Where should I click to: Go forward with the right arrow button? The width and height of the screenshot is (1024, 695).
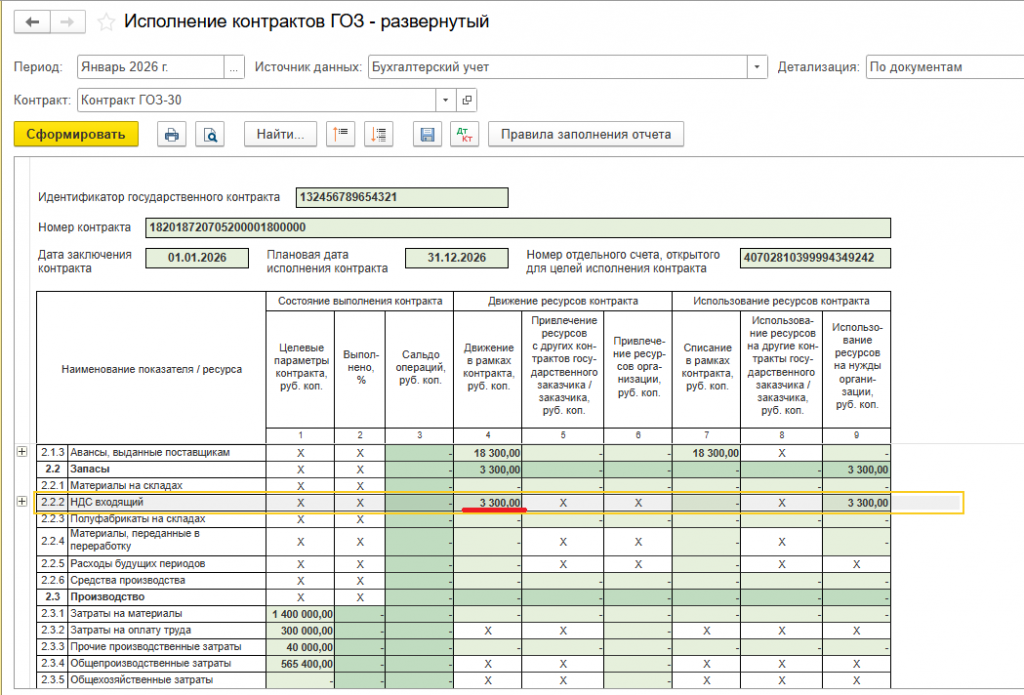(x=67, y=22)
